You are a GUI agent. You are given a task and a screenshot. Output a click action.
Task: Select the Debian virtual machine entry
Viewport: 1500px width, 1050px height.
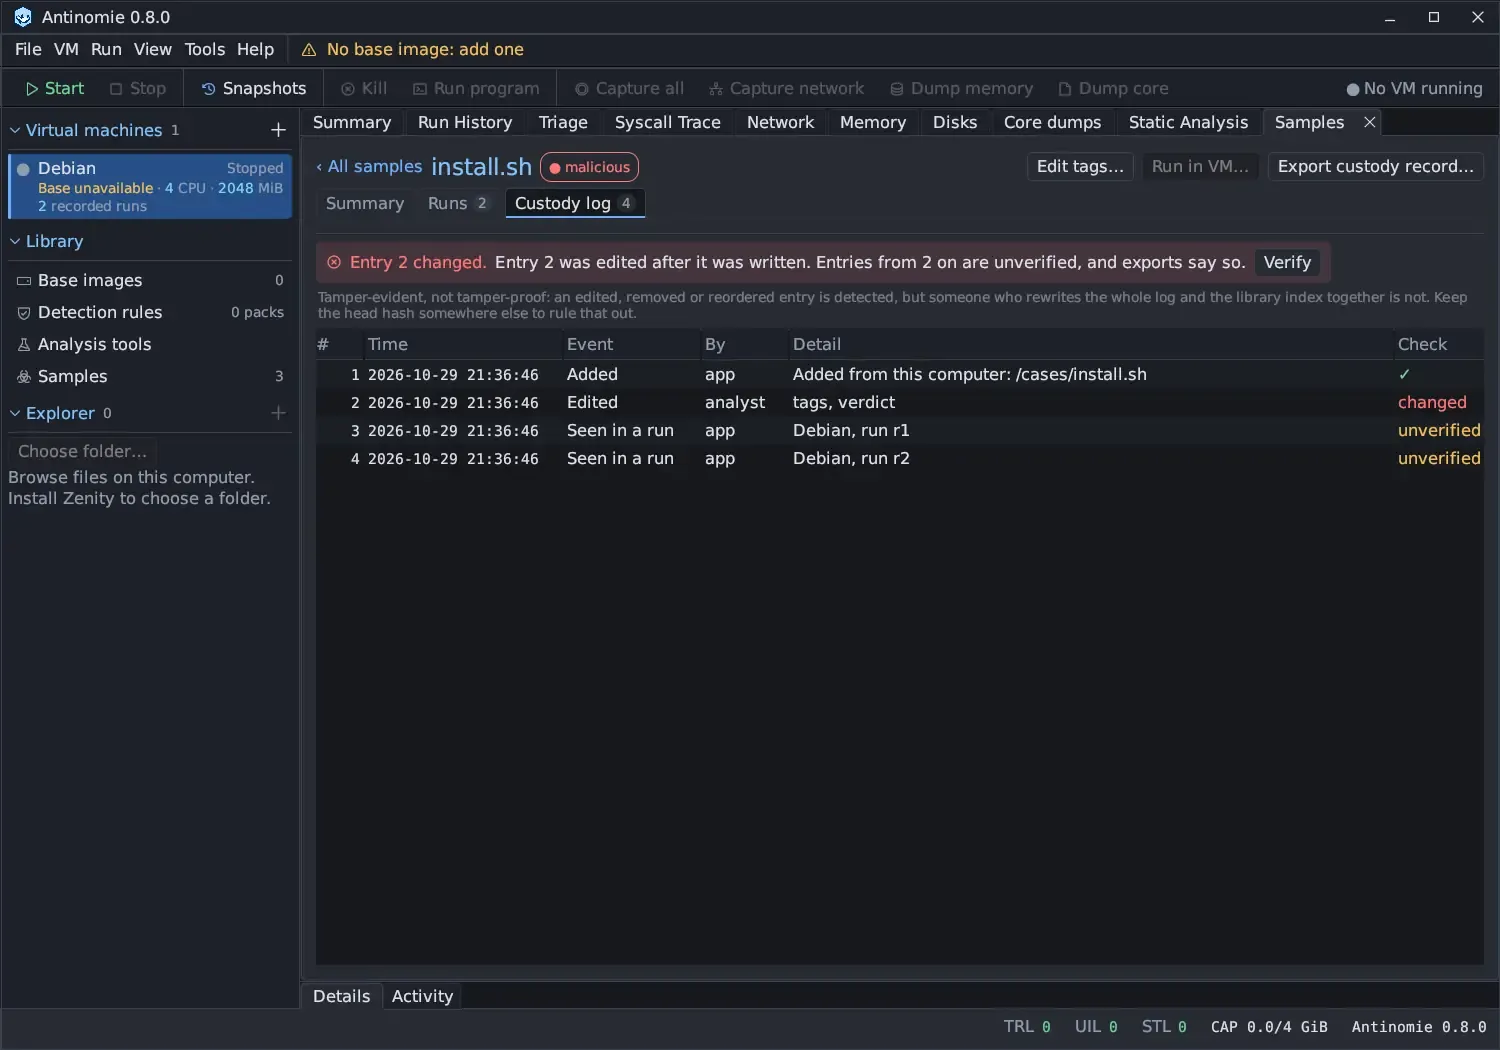click(x=150, y=186)
